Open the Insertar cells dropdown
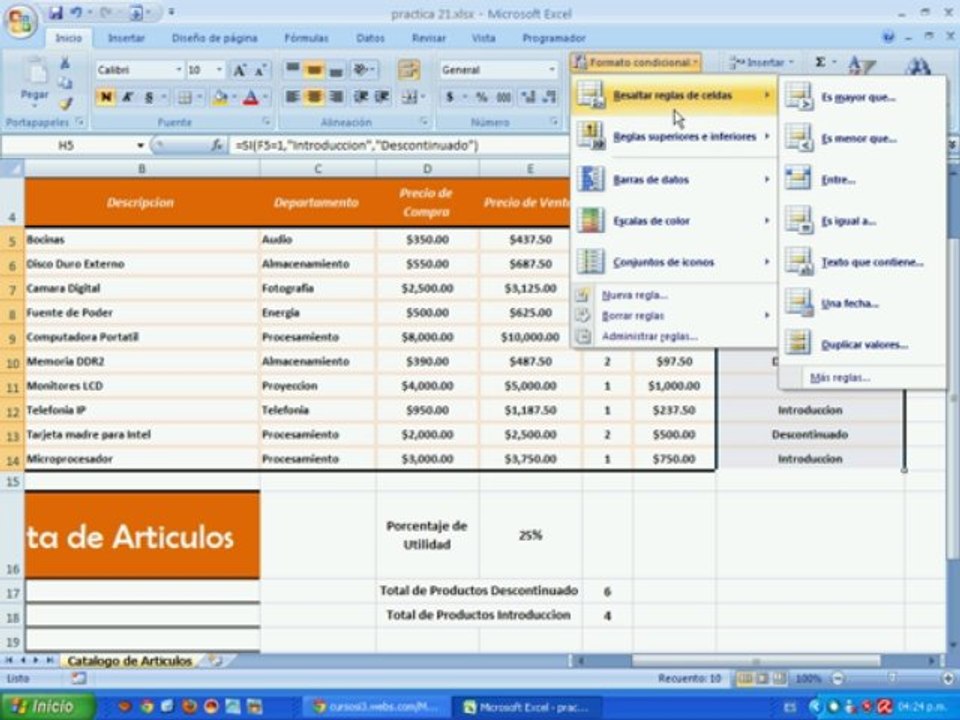 coord(761,62)
